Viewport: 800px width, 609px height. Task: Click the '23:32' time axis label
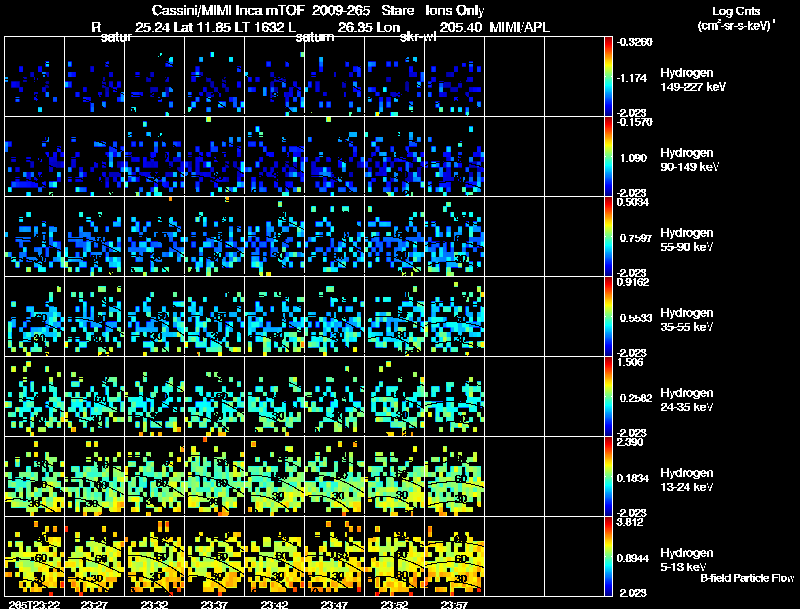click(x=154, y=604)
